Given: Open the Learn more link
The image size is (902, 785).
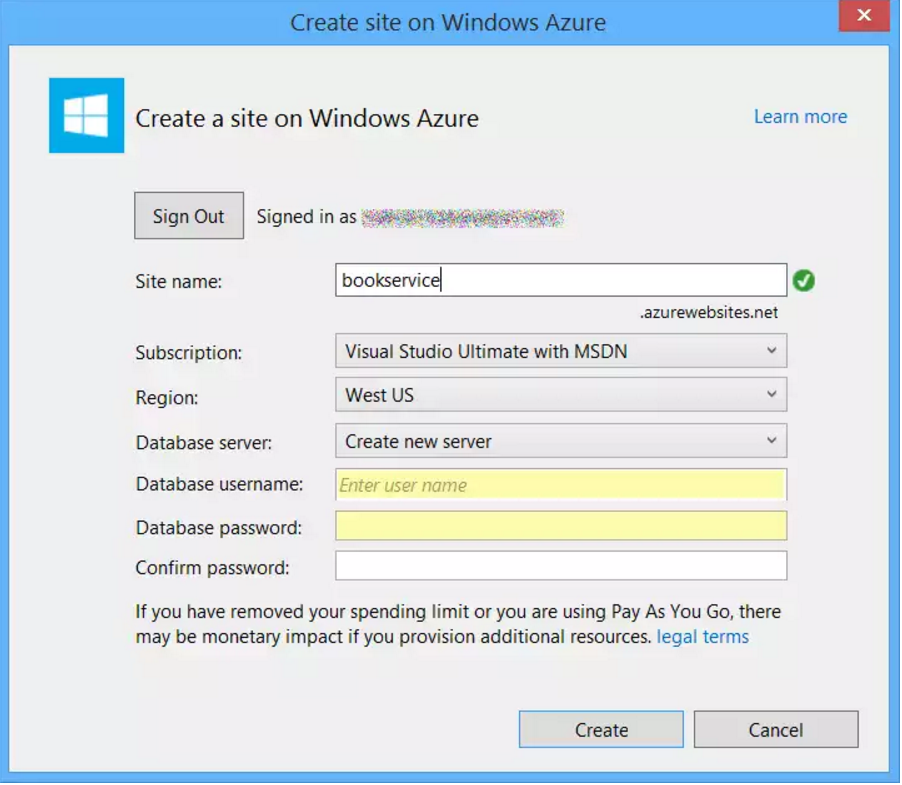Looking at the screenshot, I should [x=800, y=117].
